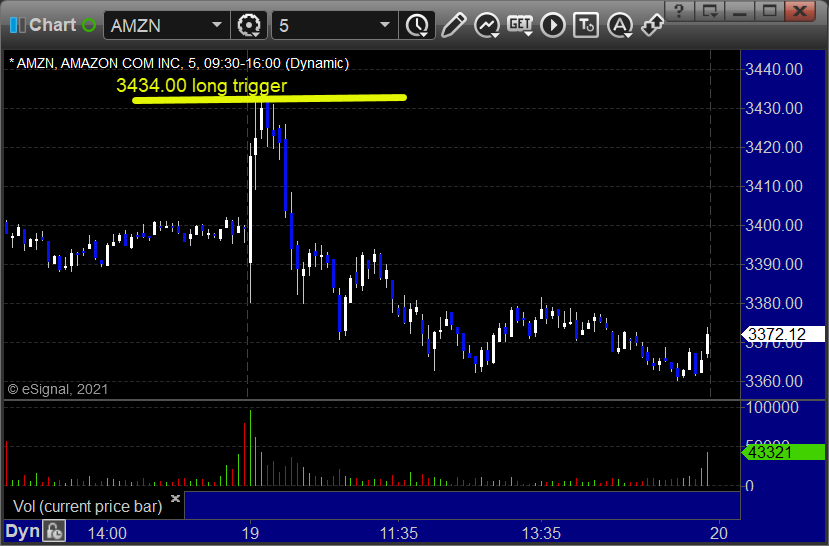The image size is (829, 546).
Task: Click the 13:35 time axis label
Action: point(541,533)
